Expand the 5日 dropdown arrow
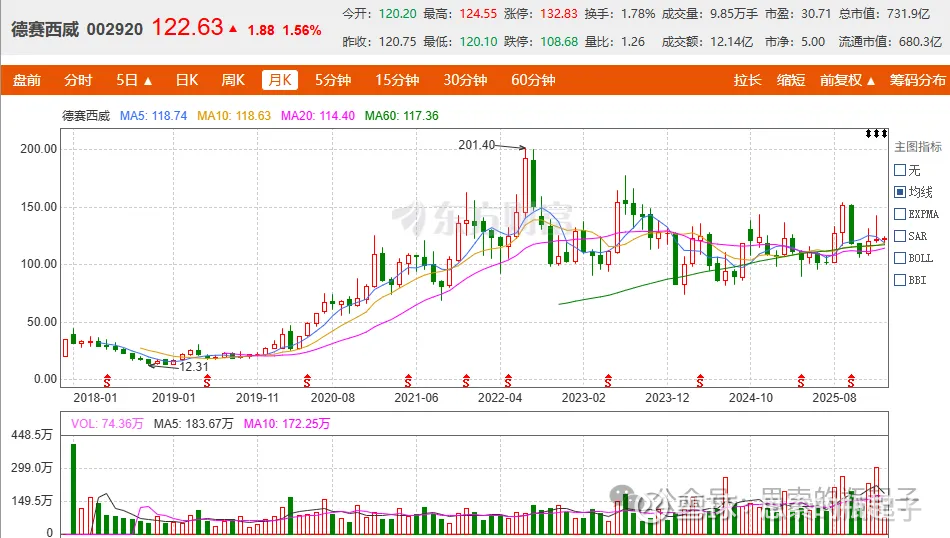This screenshot has height=538, width=950. 148,81
